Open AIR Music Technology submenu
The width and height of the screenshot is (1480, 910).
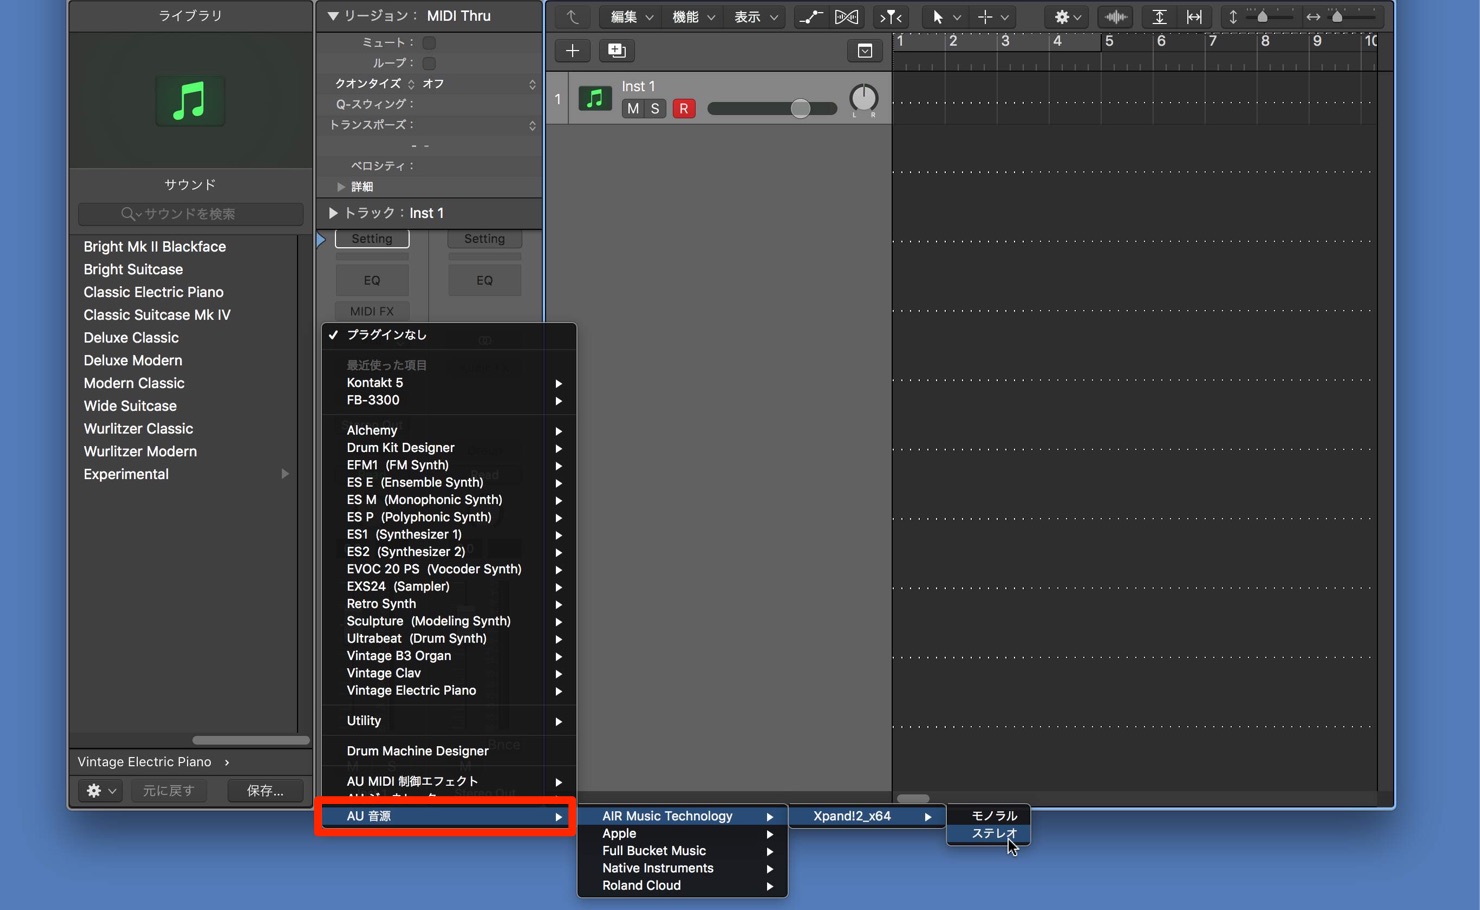click(682, 816)
